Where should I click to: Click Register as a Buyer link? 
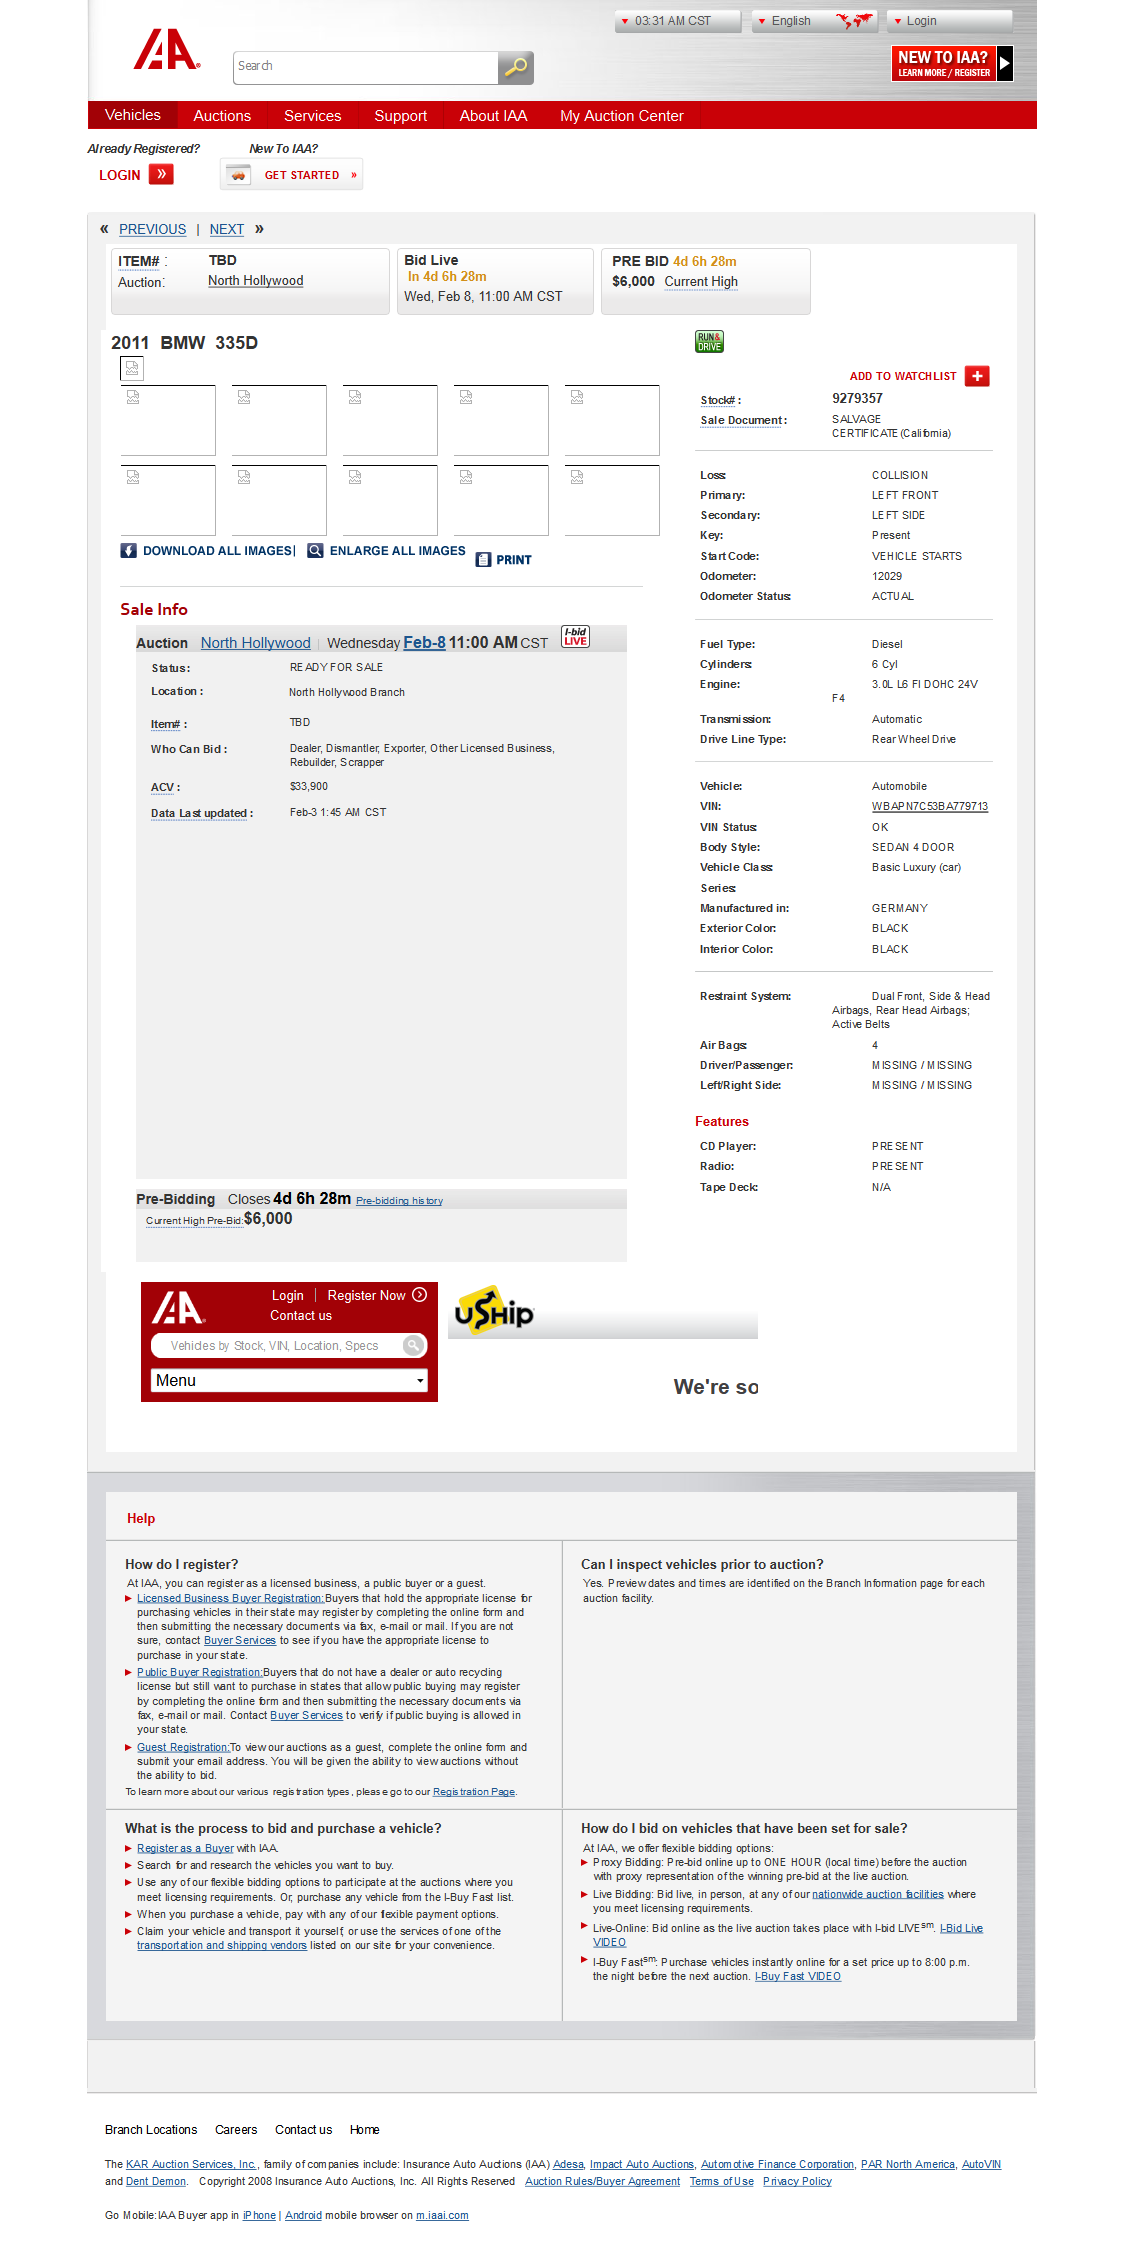click(x=185, y=1848)
